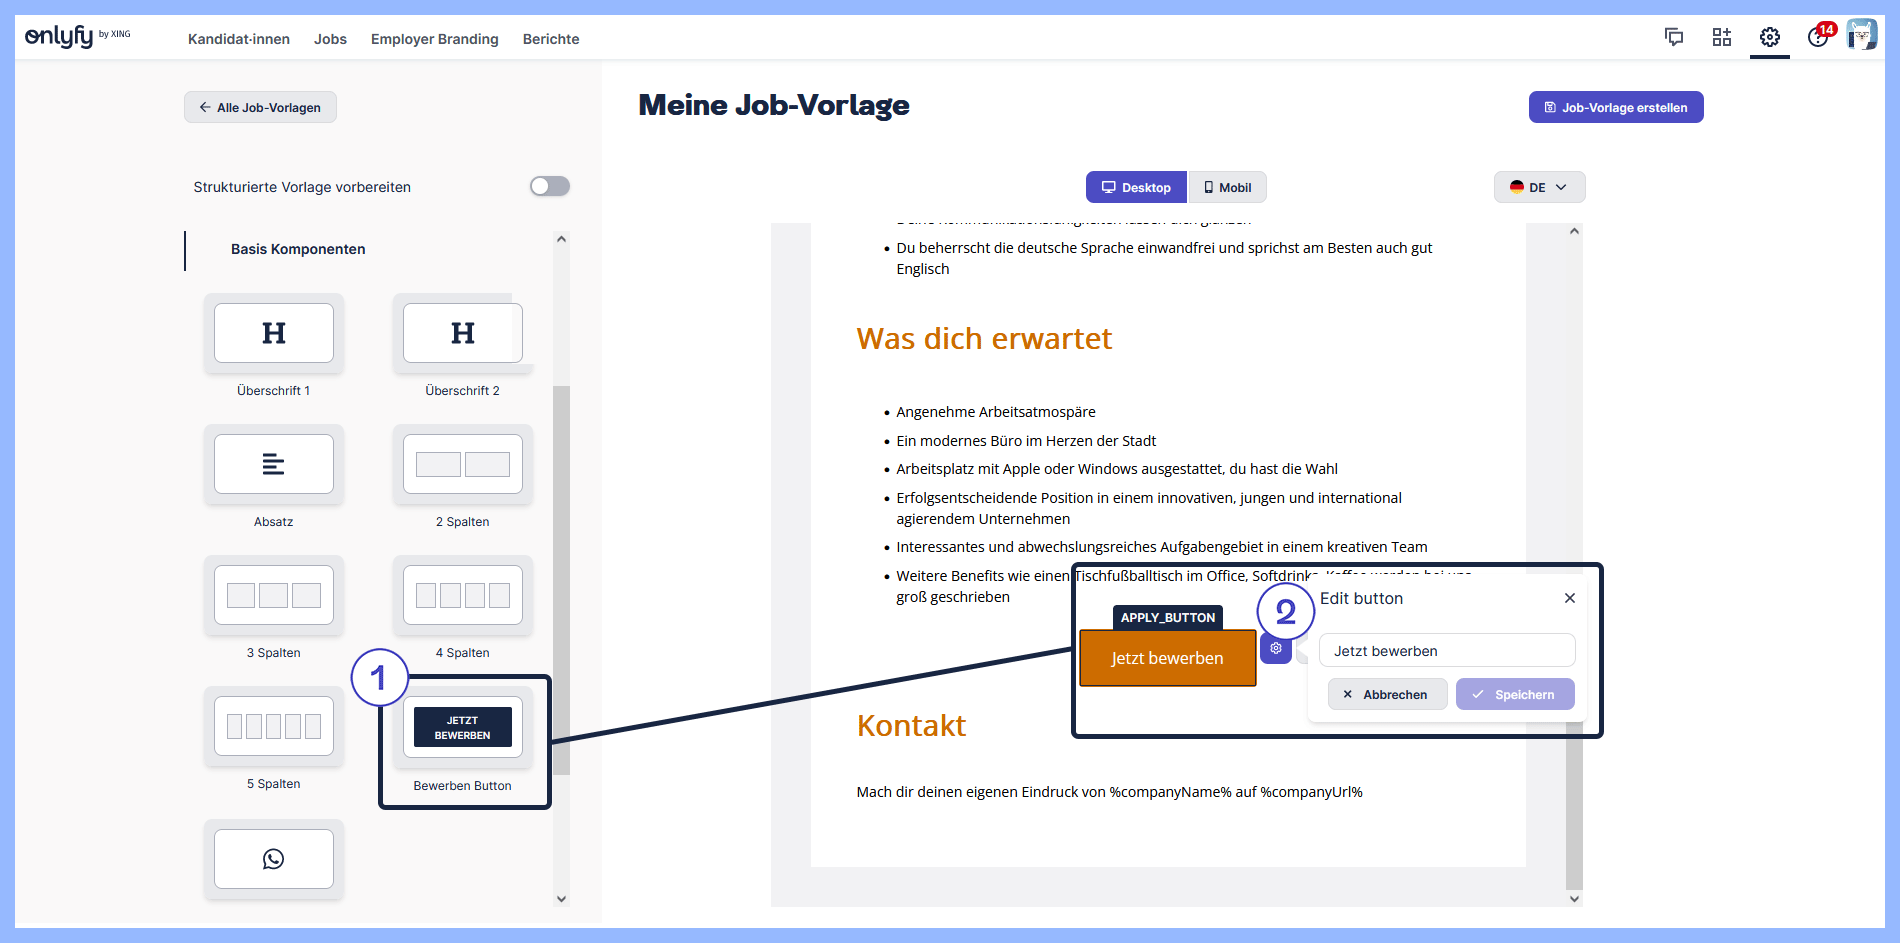Expand the Basis Komponenten section
Viewport: 1900px width, 943px height.
coord(297,249)
